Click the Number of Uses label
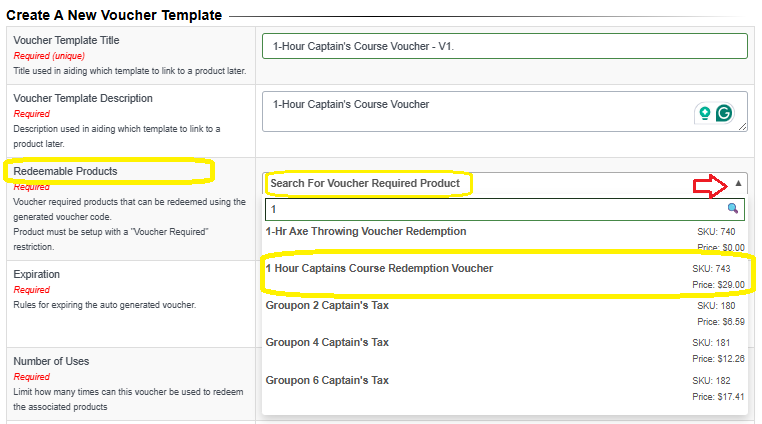 pyautogui.click(x=51, y=361)
